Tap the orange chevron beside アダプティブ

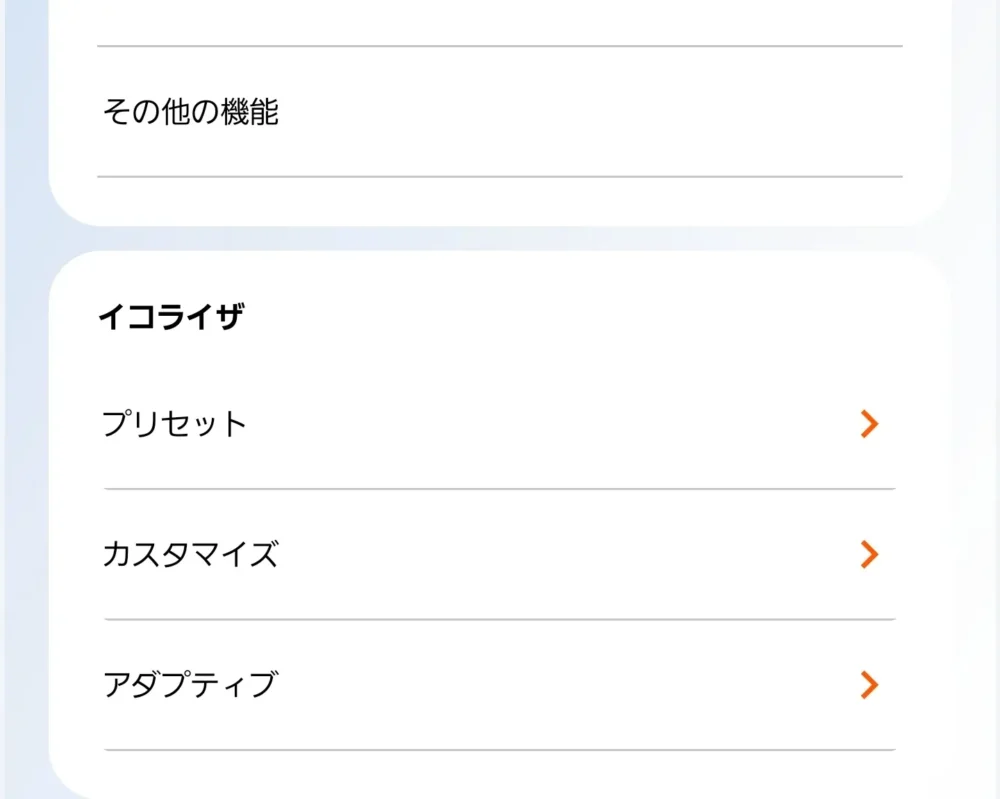tap(869, 685)
